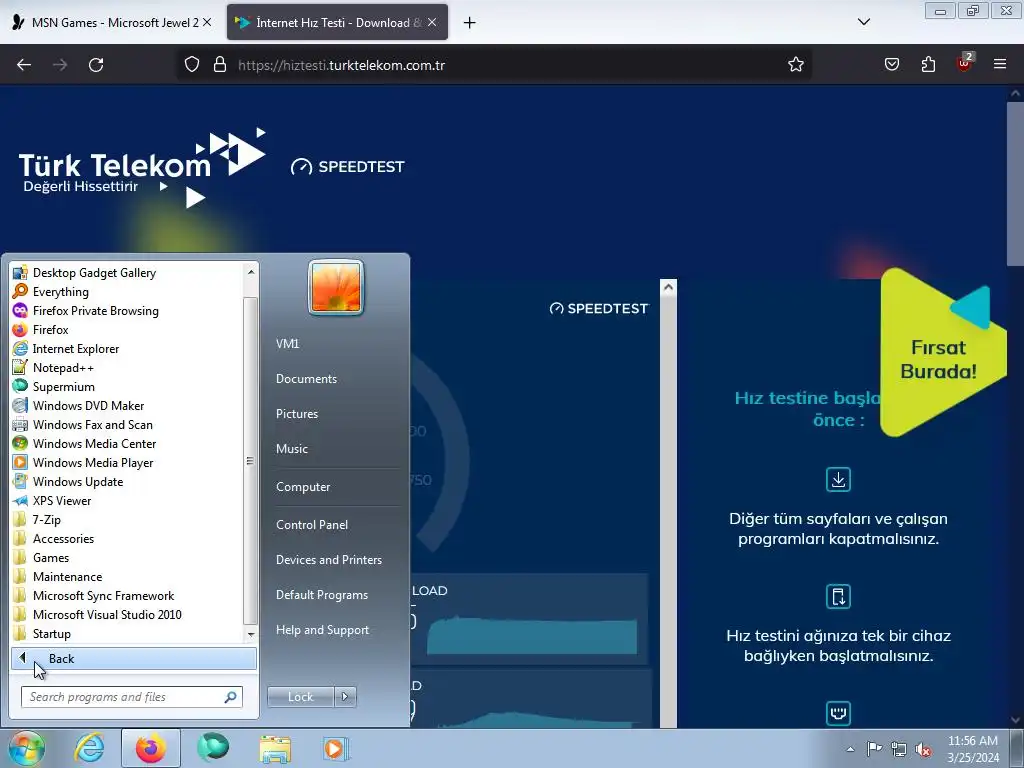Open the VM1 user folder
This screenshot has width=1024, height=768.
[287, 344]
